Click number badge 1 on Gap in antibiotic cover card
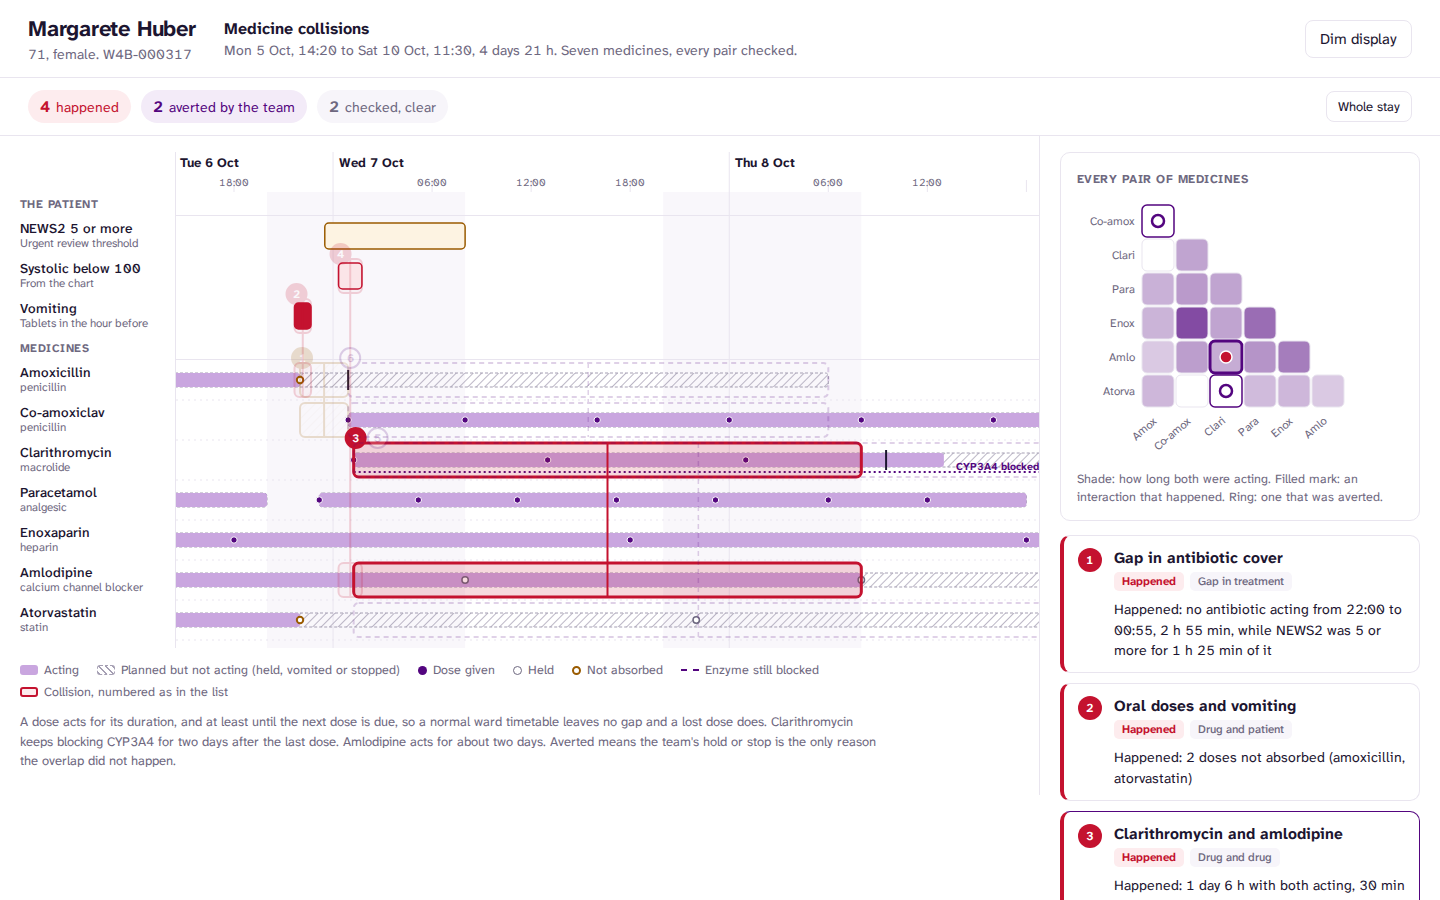This screenshot has height=900, width=1440. [x=1090, y=560]
